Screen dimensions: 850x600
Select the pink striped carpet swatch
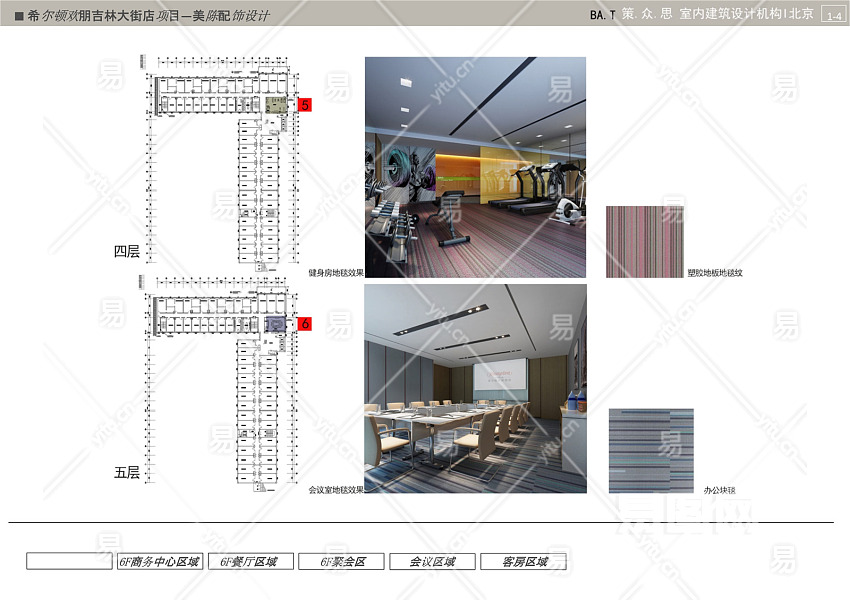click(x=645, y=242)
